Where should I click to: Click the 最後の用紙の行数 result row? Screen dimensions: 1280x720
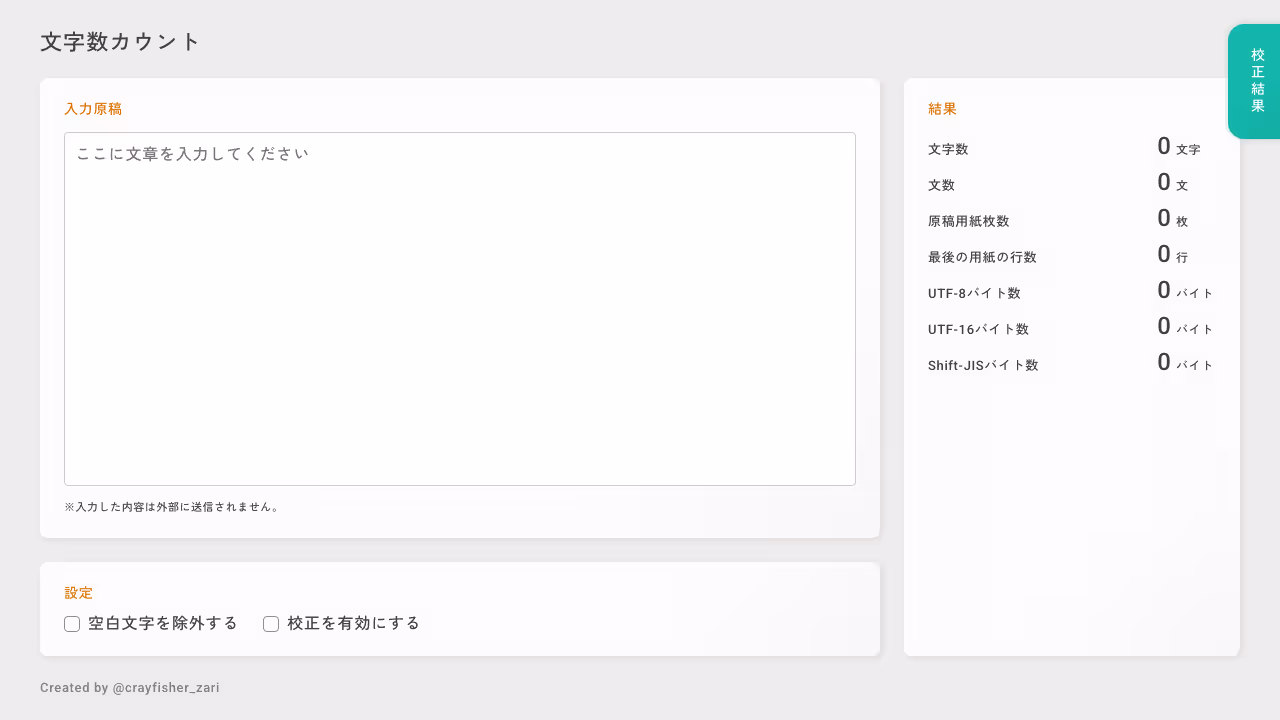click(982, 256)
